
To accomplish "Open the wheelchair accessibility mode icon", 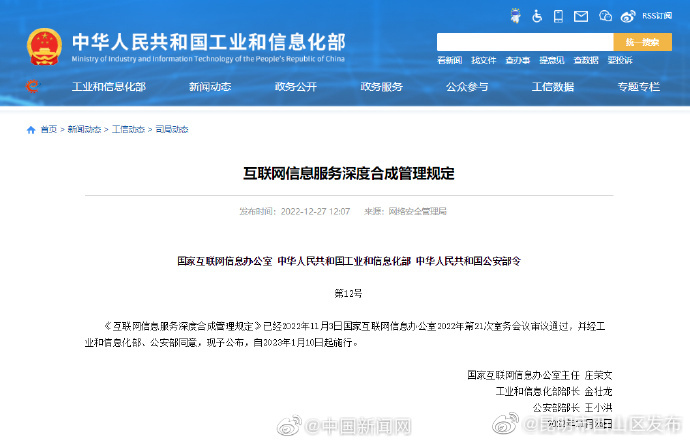I will tap(537, 16).
